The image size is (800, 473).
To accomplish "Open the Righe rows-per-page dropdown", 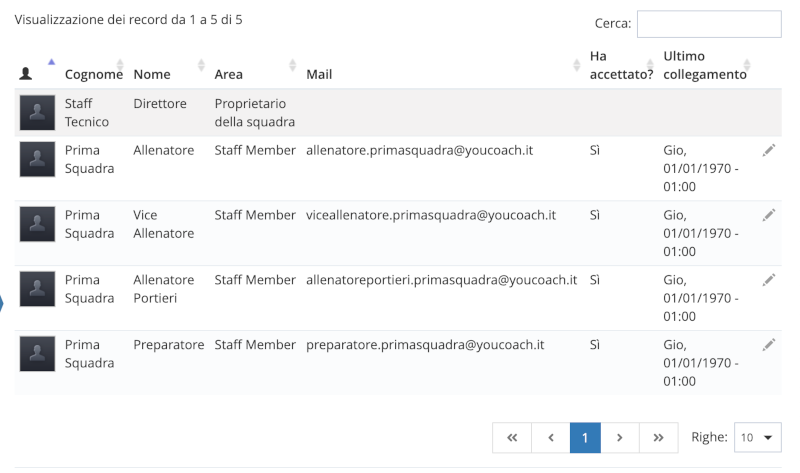I will click(x=758, y=437).
